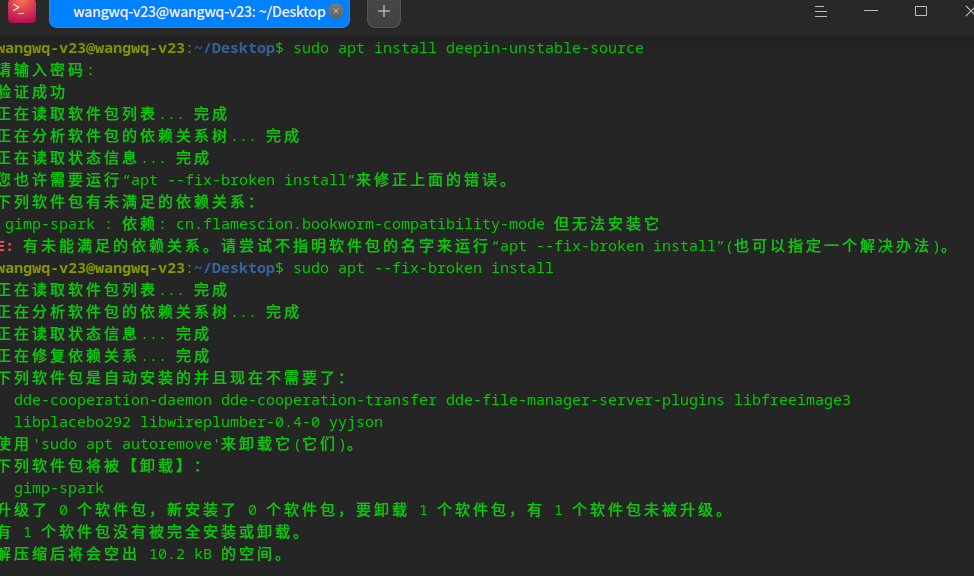Close the ~/Desktop terminal tab
Image resolution: width=974 pixels, height=576 pixels.
coord(336,11)
